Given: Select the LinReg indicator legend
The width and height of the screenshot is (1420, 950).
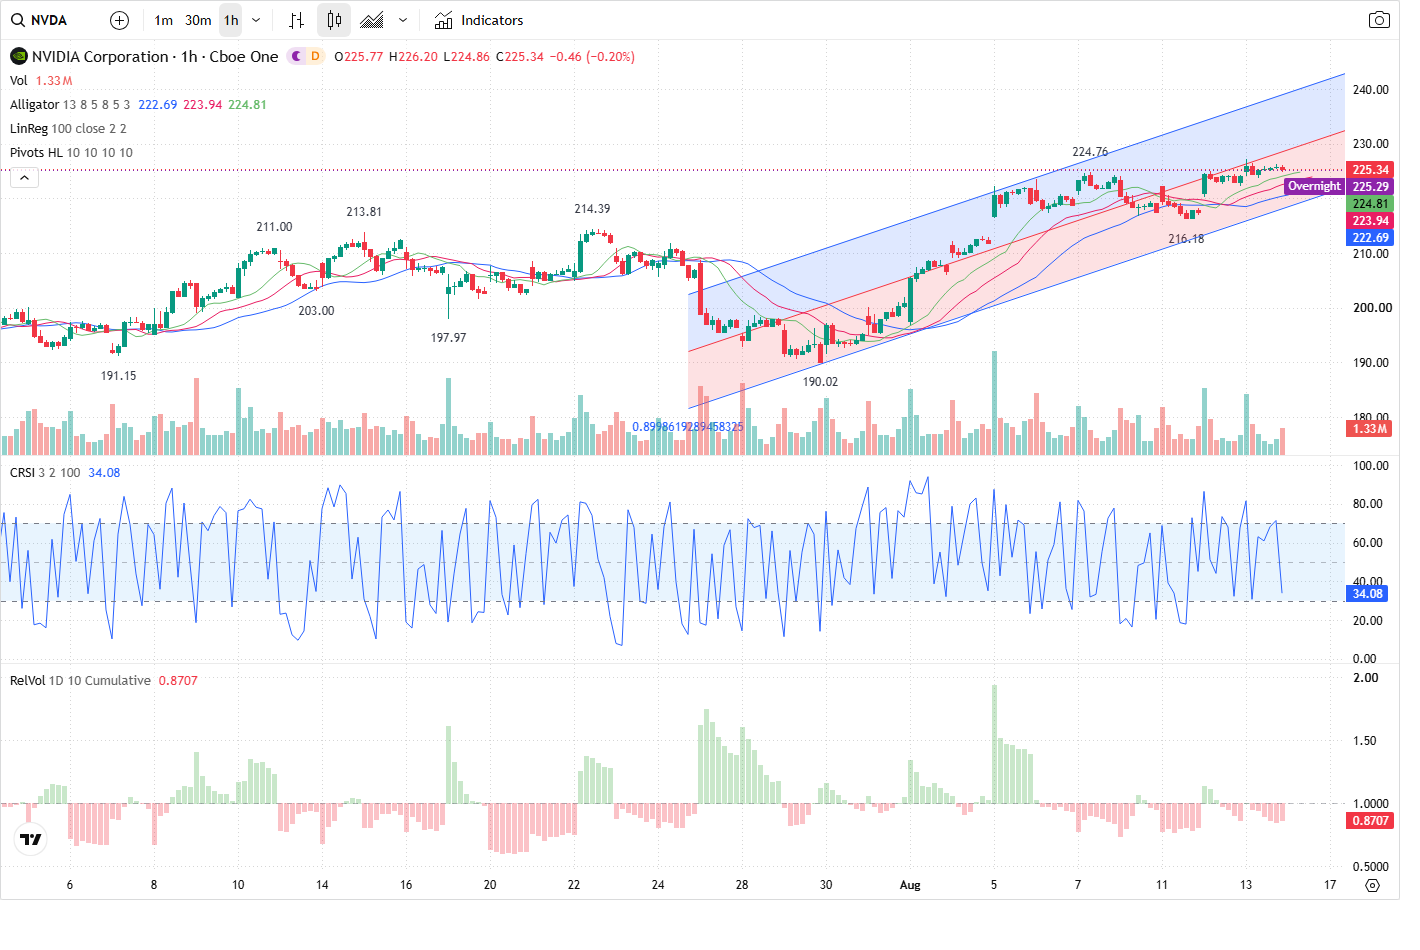Looking at the screenshot, I should 29,129.
